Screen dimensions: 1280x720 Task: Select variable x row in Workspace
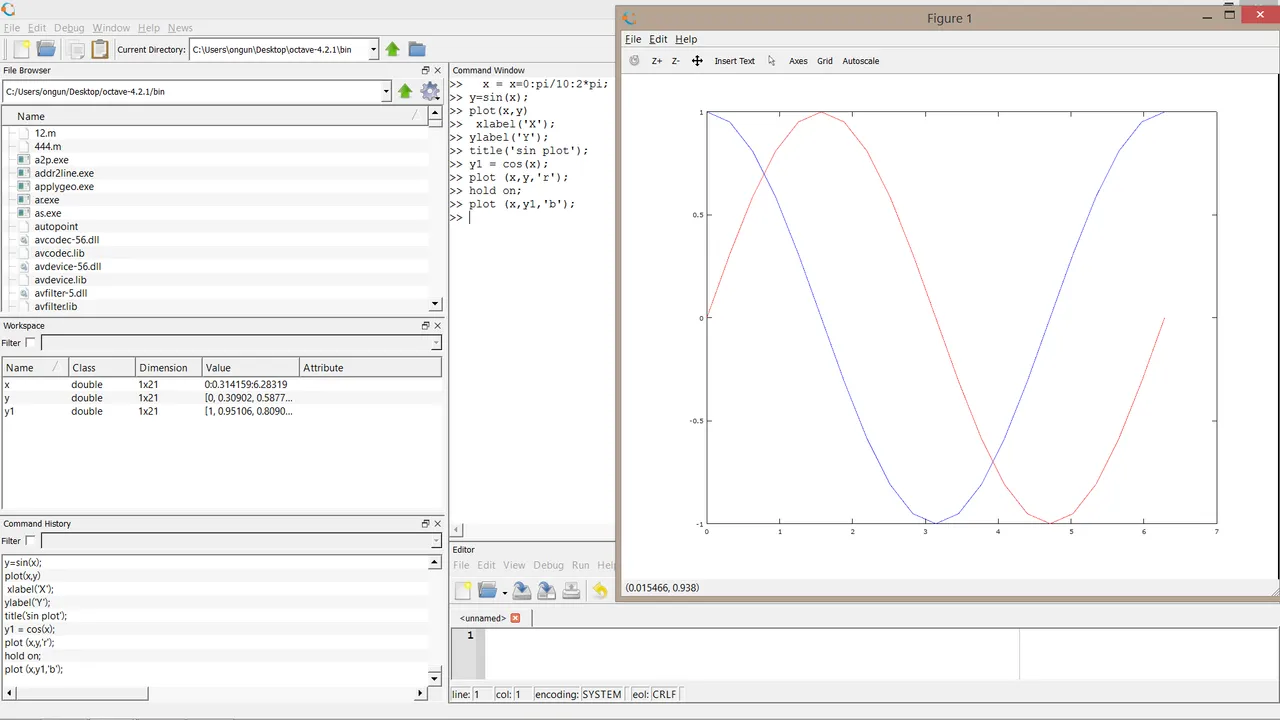point(221,384)
